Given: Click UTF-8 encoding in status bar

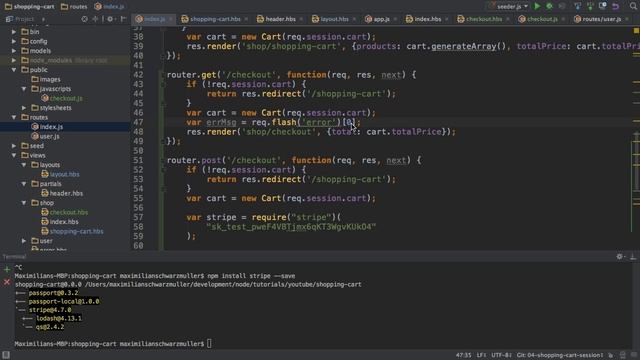Looking at the screenshot, I should click(x=501, y=355).
